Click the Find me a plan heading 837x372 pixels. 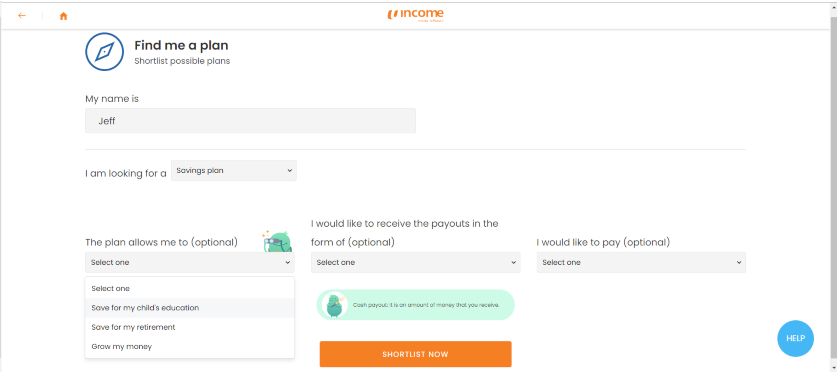[181, 45]
